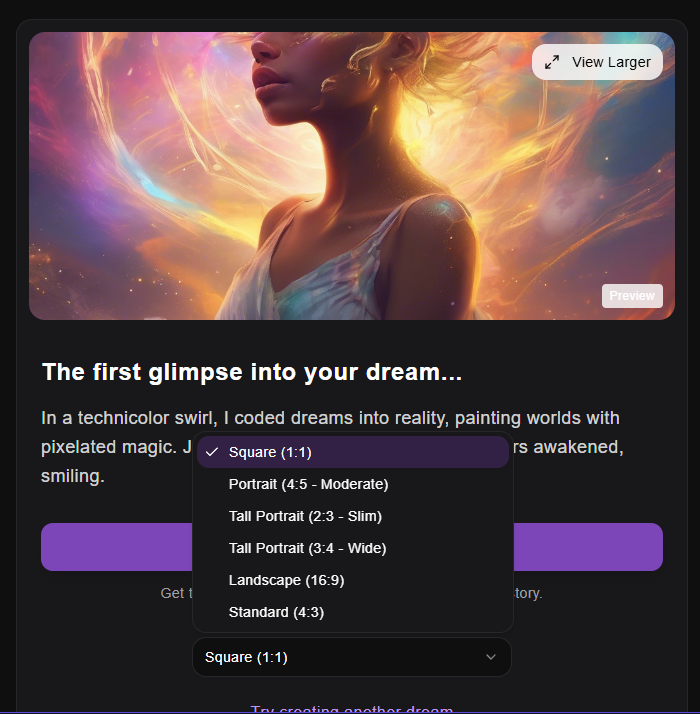Image resolution: width=700 pixels, height=714 pixels.
Task: Pick Tall Portrait (3:4 - Wide) option
Action: pos(353,548)
